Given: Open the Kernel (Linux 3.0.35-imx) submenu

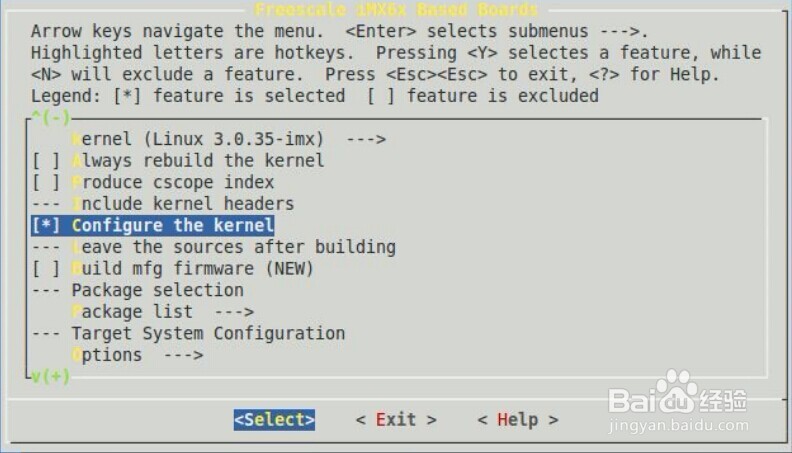Looking at the screenshot, I should [x=228, y=139].
